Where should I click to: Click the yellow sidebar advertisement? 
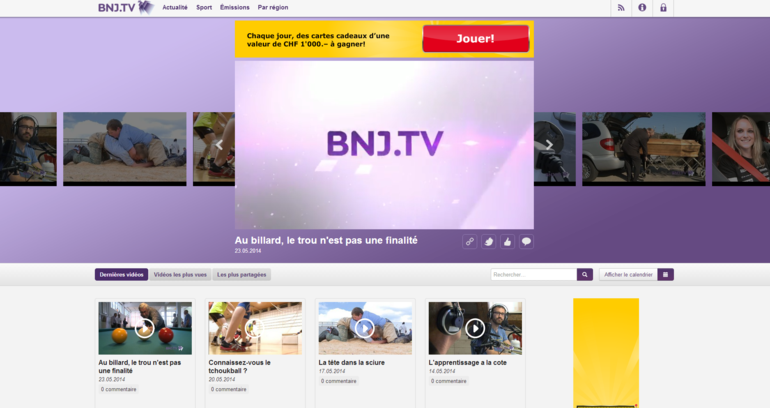pyautogui.click(x=606, y=353)
